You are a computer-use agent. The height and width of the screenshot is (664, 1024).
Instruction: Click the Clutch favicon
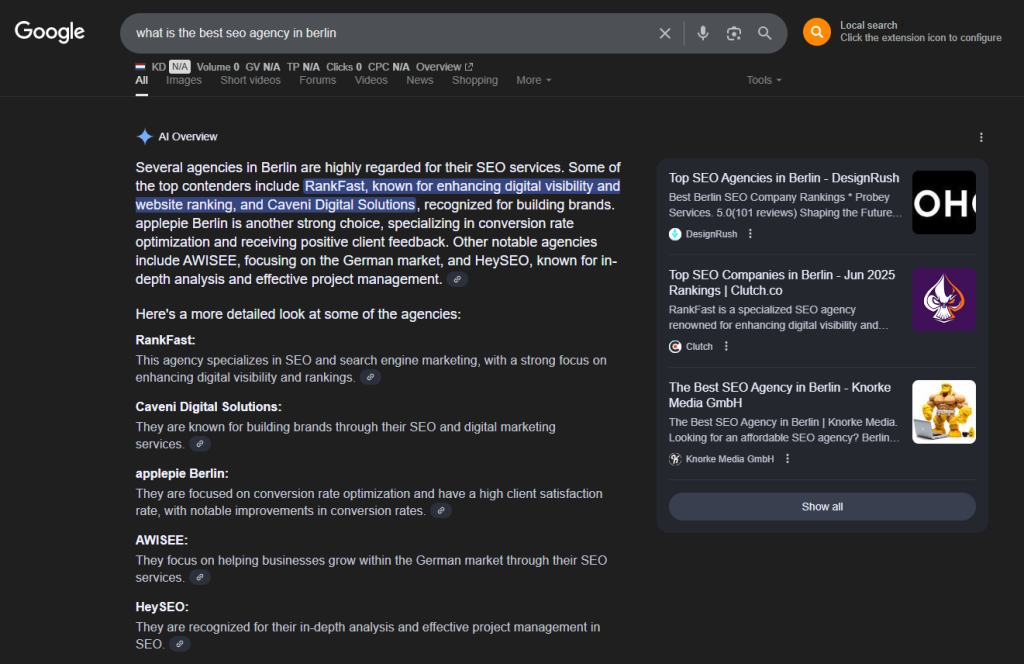point(675,347)
